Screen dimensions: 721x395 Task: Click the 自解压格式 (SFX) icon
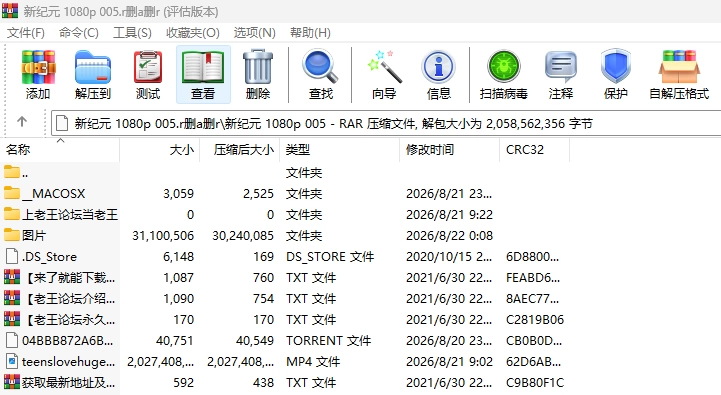(x=679, y=67)
